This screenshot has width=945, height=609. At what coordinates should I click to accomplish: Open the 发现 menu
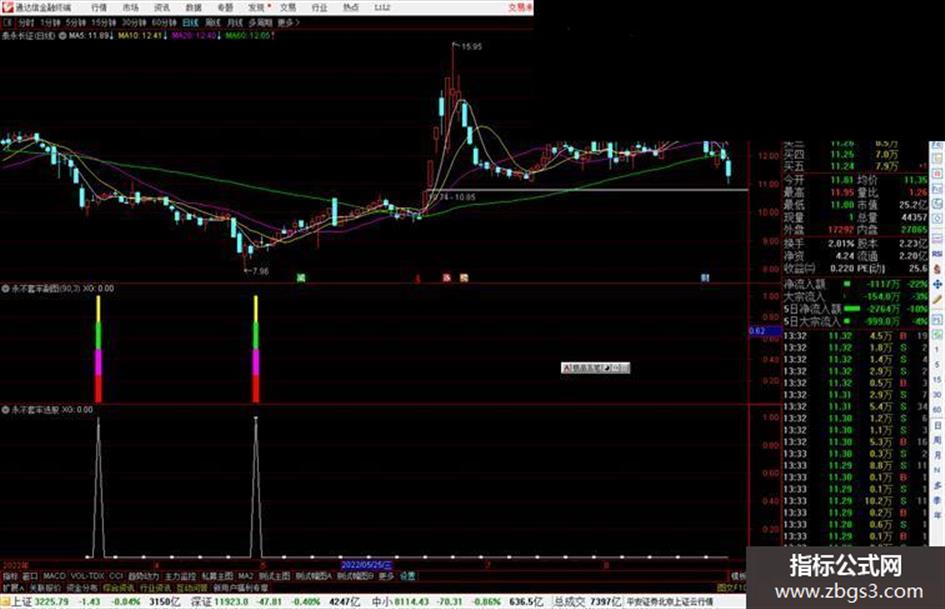(x=257, y=7)
